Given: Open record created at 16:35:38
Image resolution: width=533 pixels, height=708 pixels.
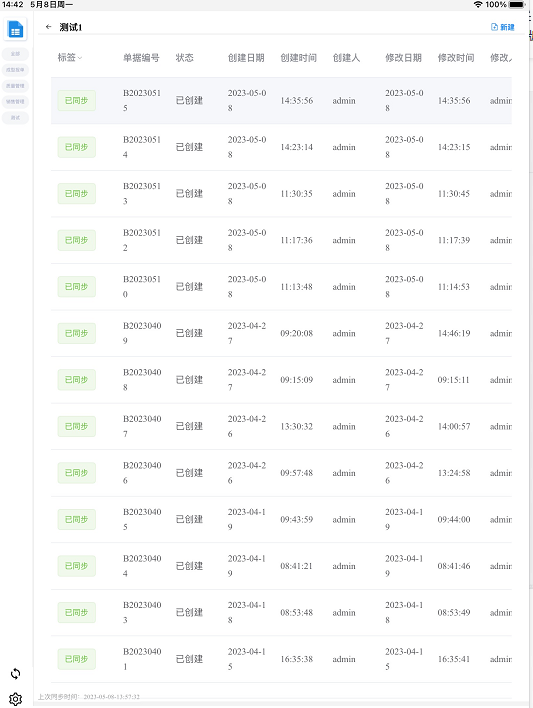Looking at the screenshot, I should pyautogui.click(x=281, y=659).
